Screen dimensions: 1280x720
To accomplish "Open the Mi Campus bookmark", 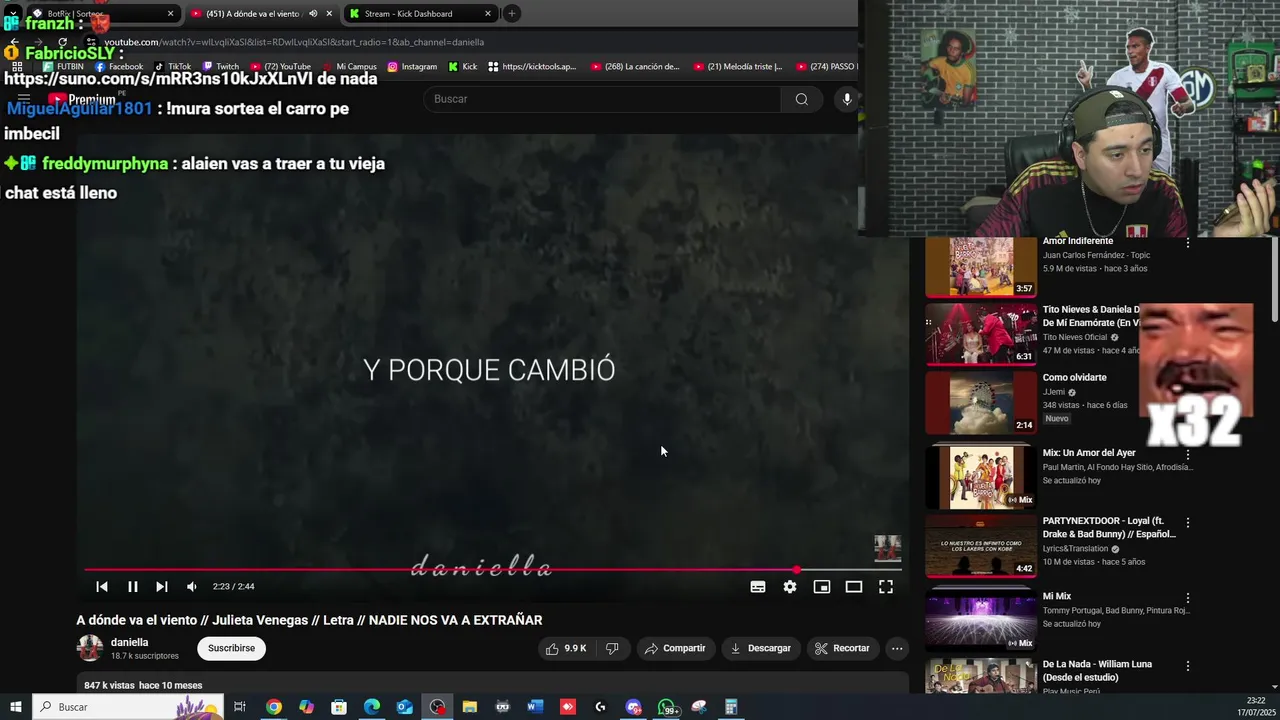I will (349, 67).
